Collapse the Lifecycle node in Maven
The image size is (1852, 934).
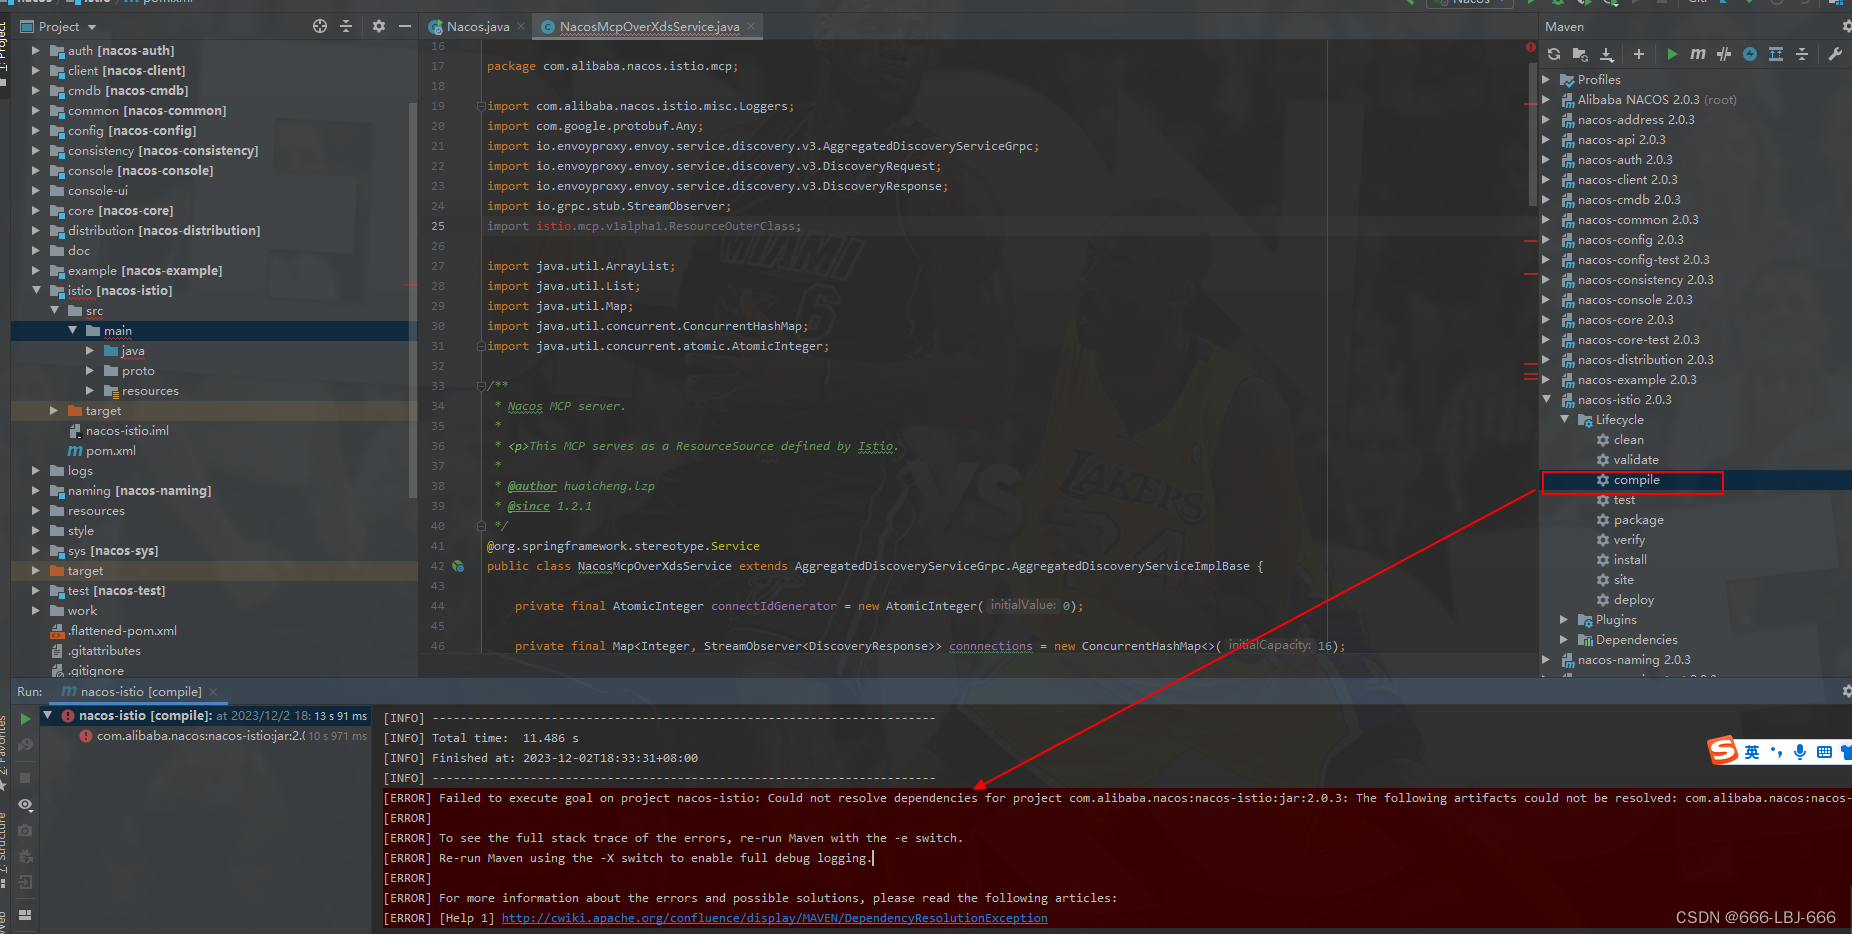1564,419
